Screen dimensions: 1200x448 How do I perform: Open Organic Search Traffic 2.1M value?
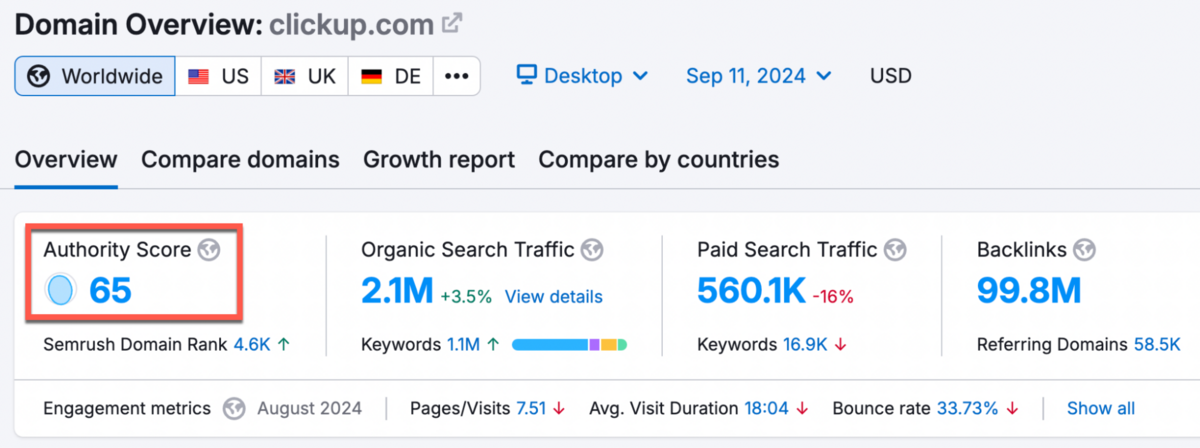pyautogui.click(x=397, y=291)
